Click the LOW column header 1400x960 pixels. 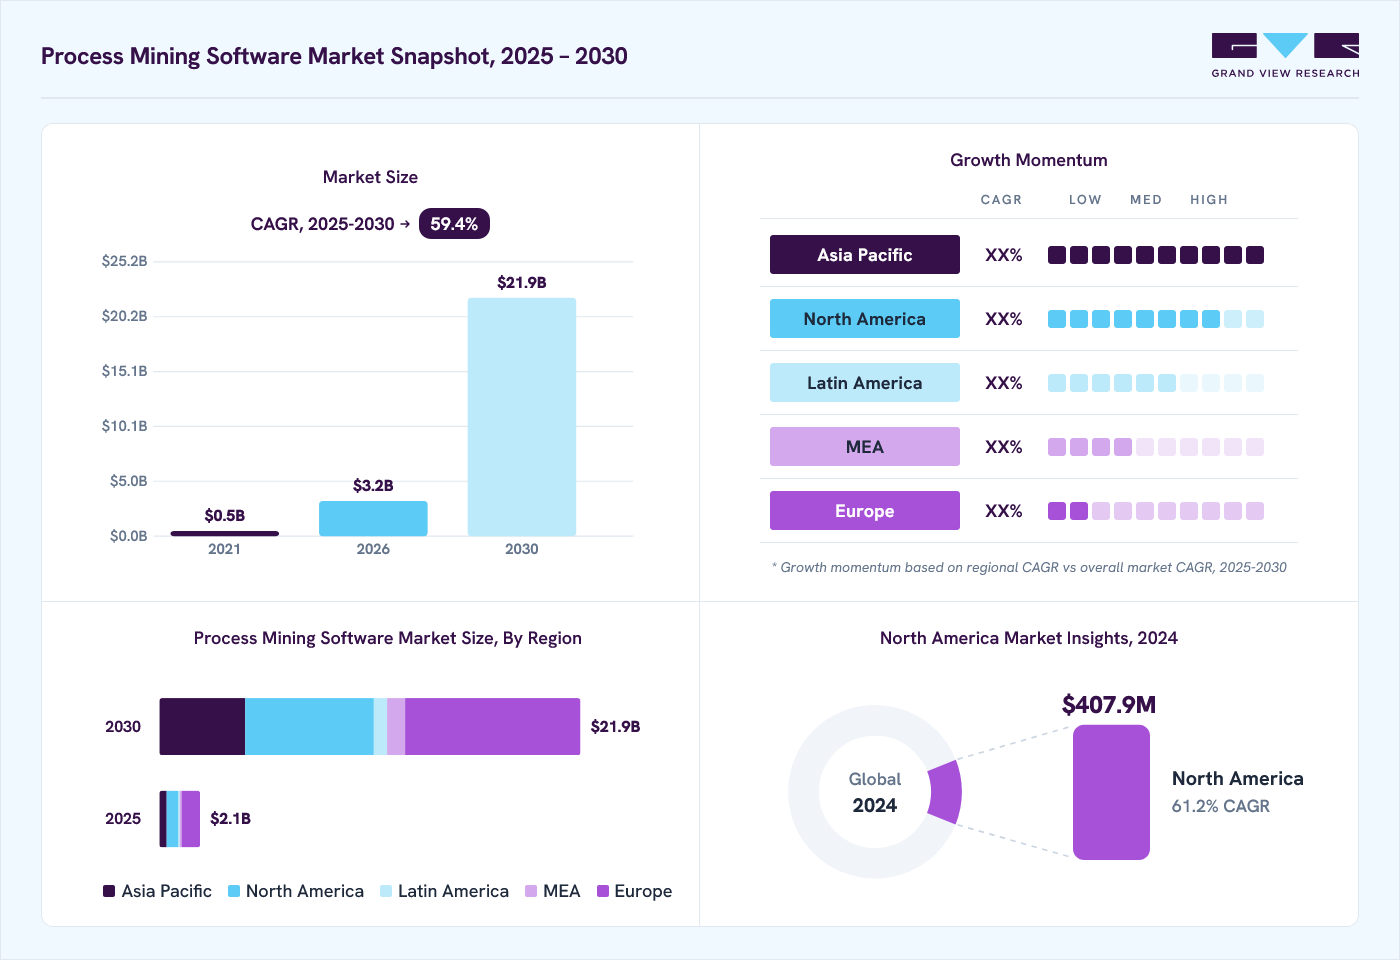pyautogui.click(x=1085, y=200)
